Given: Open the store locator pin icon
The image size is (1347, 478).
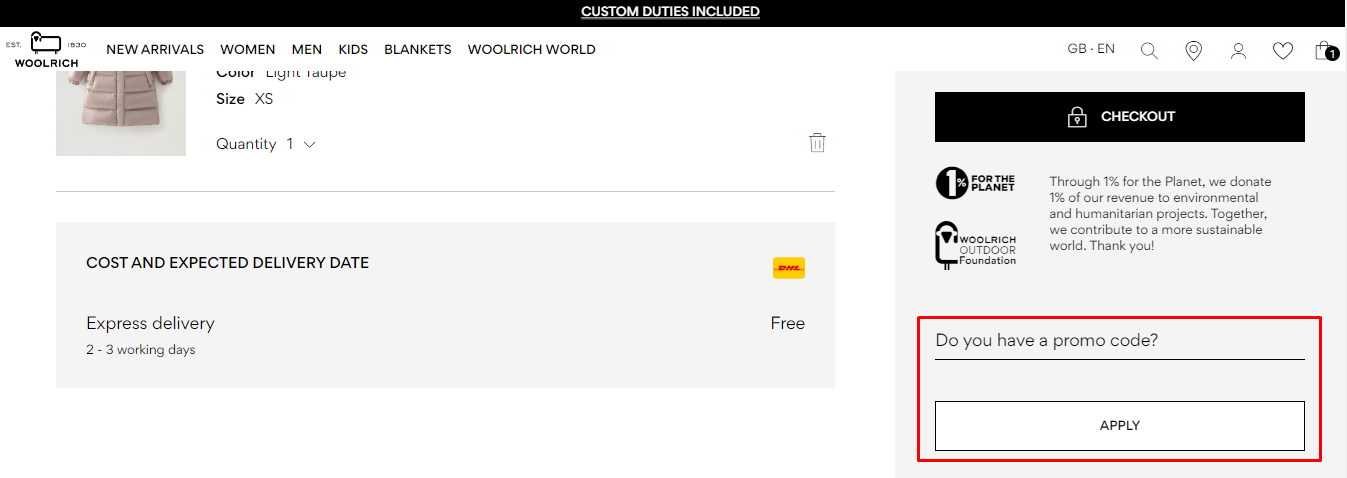Looking at the screenshot, I should (x=1193, y=50).
